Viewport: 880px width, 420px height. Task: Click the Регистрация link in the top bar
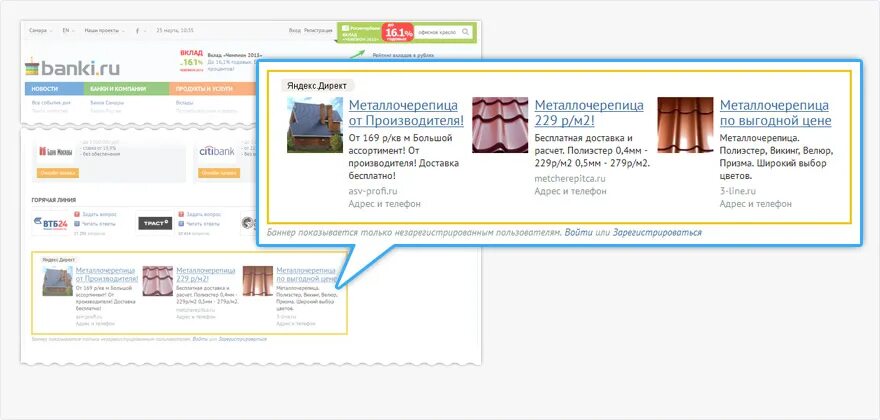click(318, 30)
